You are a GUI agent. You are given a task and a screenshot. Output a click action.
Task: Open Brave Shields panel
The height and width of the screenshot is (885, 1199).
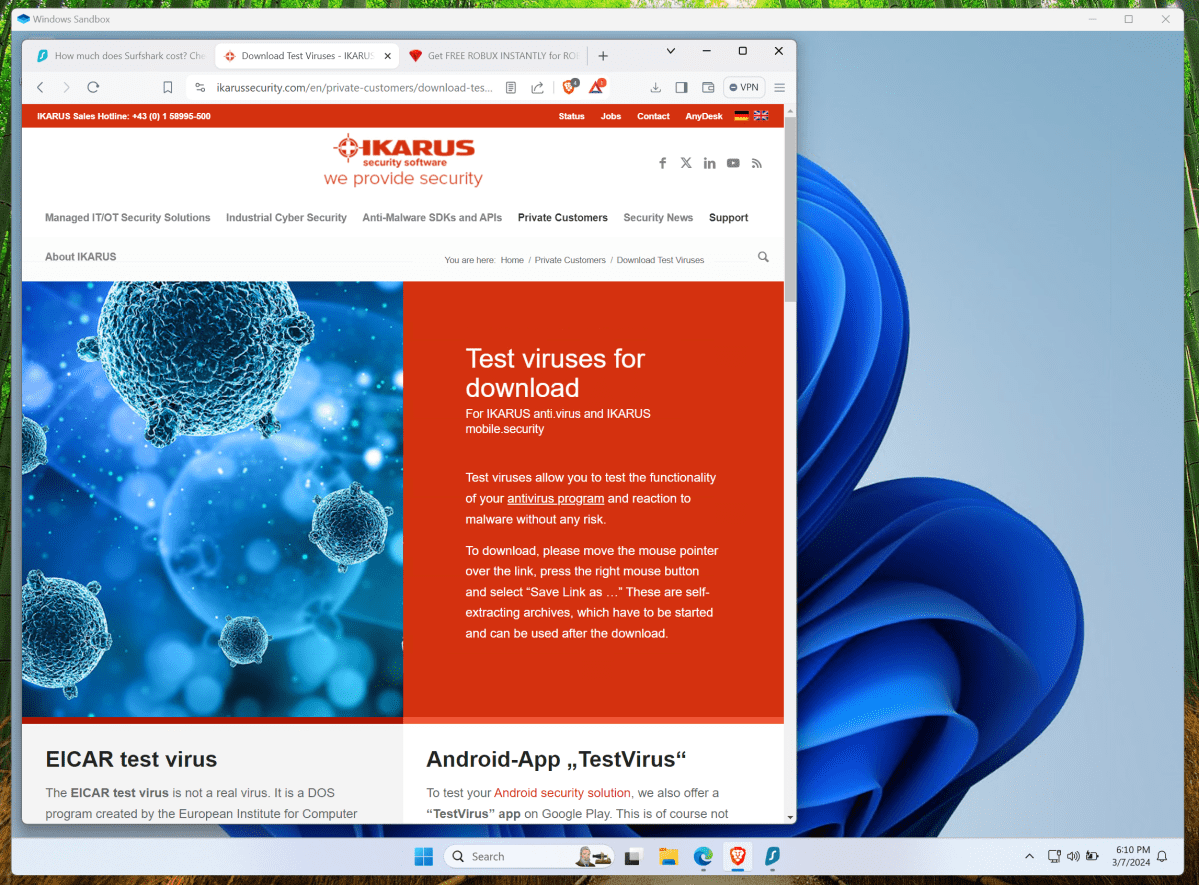(x=569, y=87)
